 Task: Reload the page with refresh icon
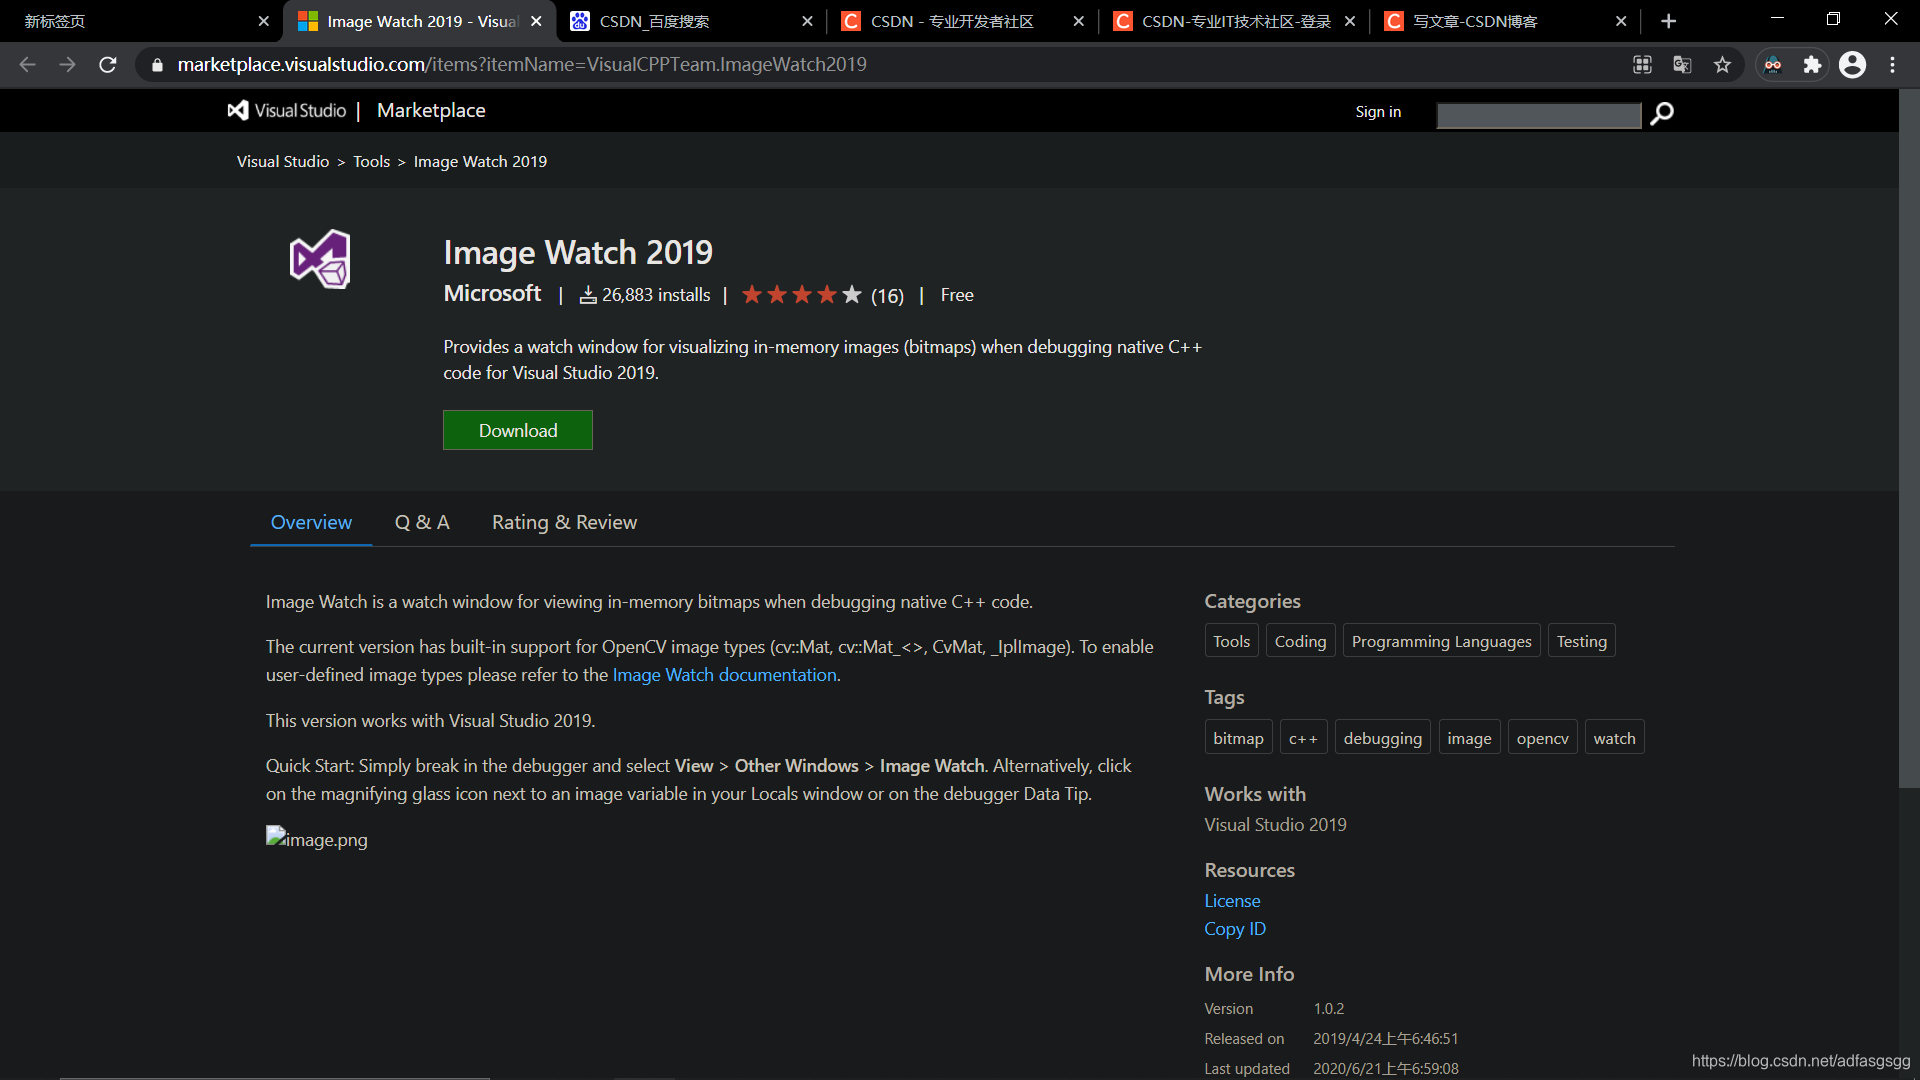click(x=108, y=65)
